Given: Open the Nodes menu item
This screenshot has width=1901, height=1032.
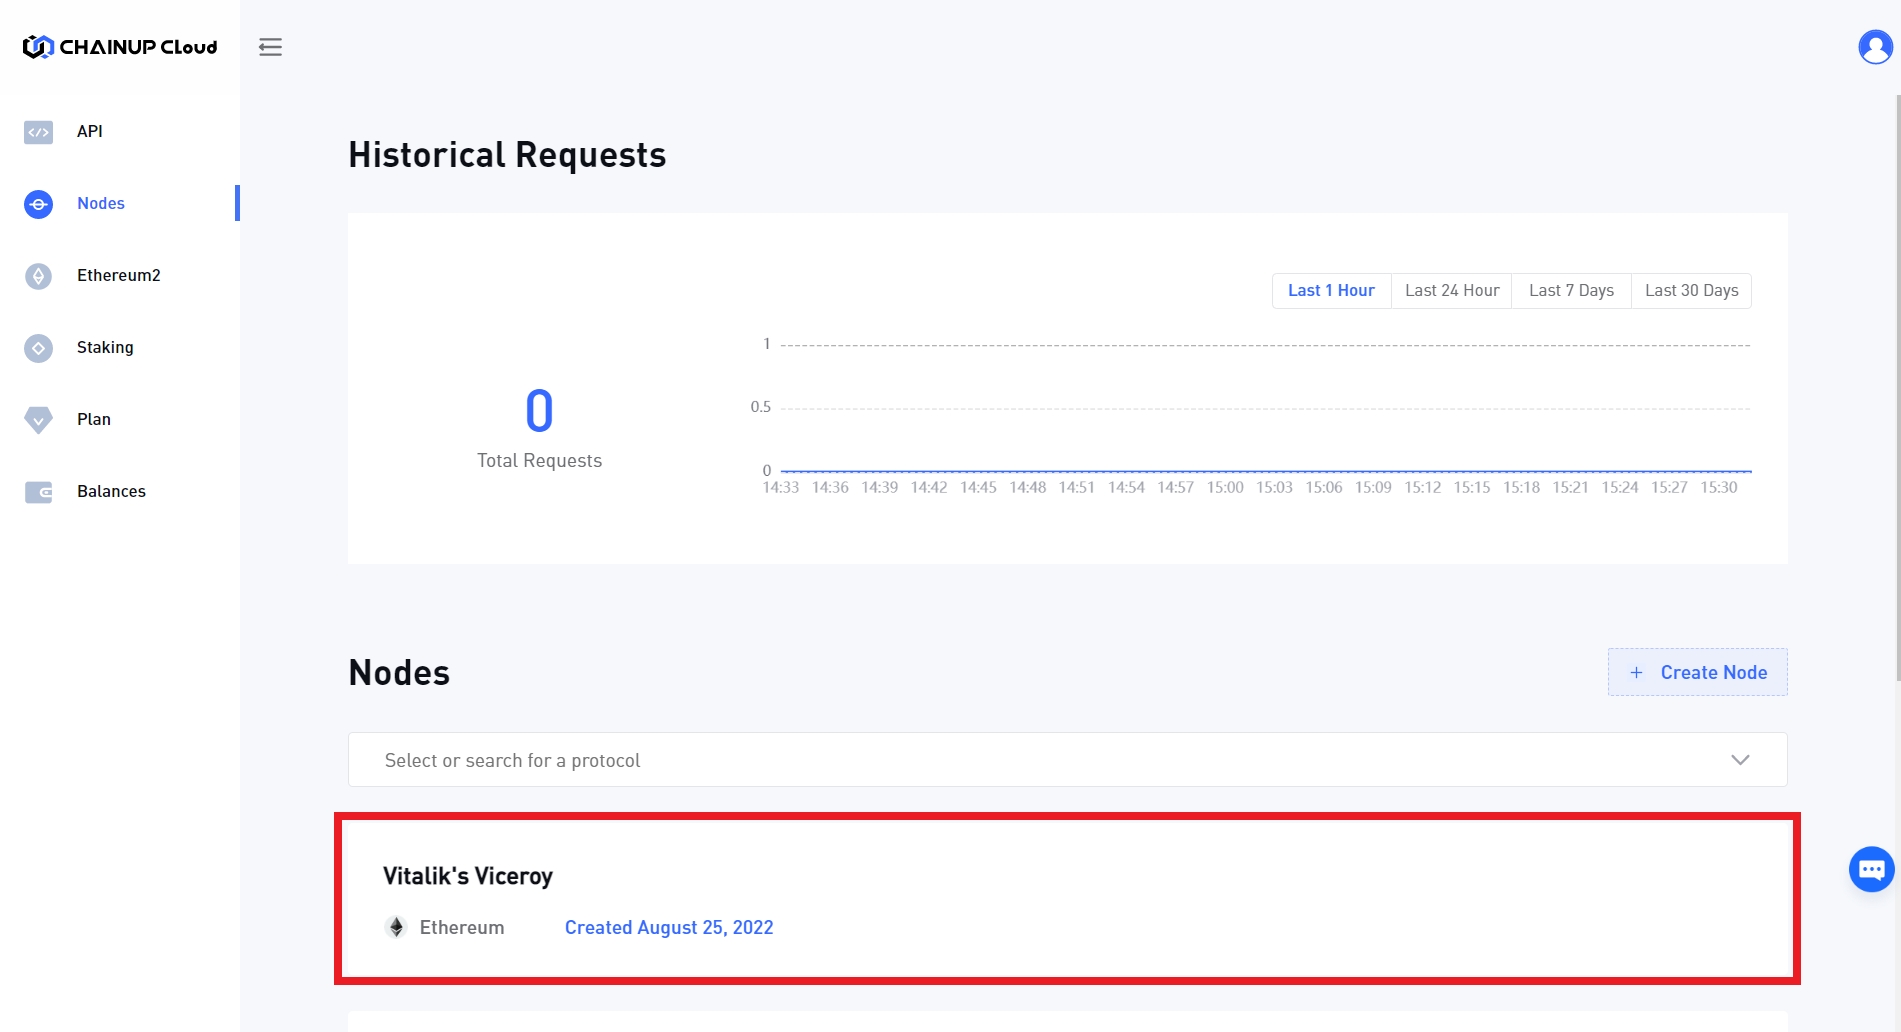Looking at the screenshot, I should click(101, 204).
